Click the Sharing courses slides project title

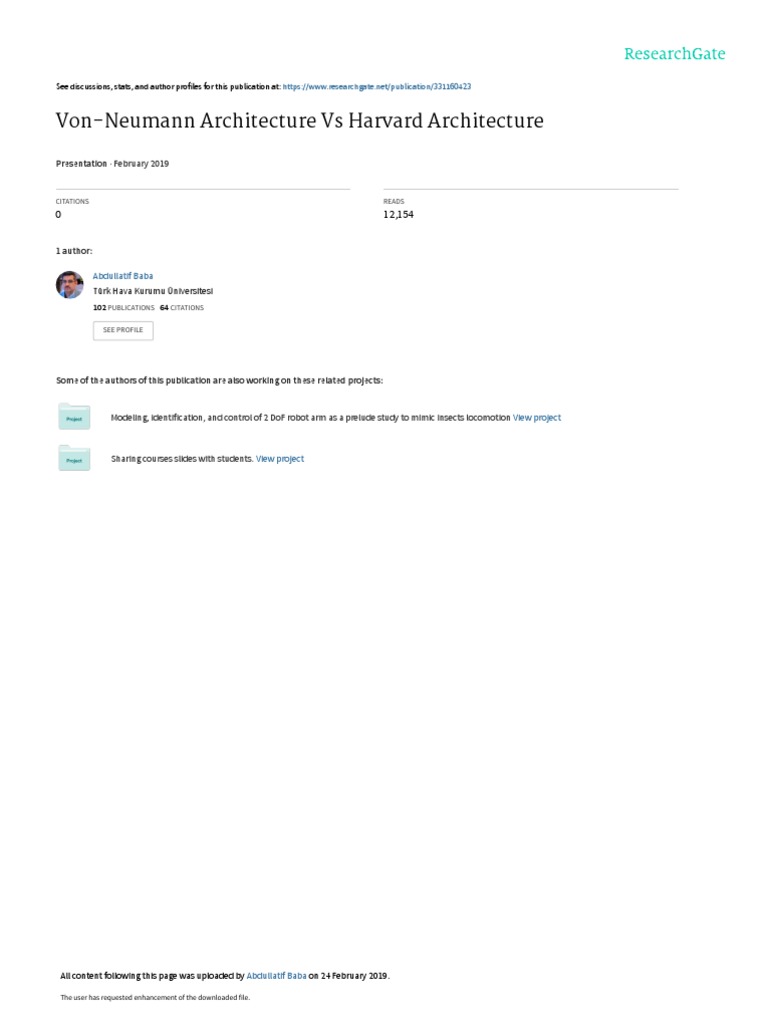tap(182, 458)
